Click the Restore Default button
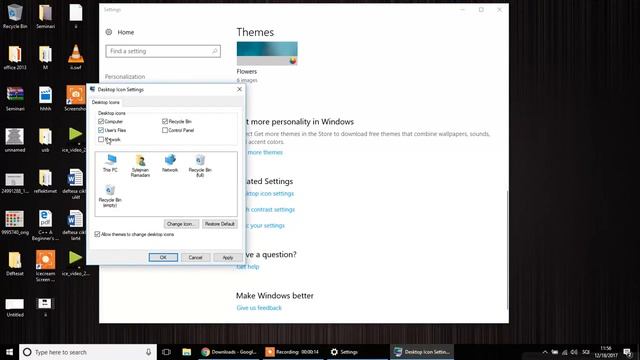This screenshot has height=360, width=640. pos(220,224)
